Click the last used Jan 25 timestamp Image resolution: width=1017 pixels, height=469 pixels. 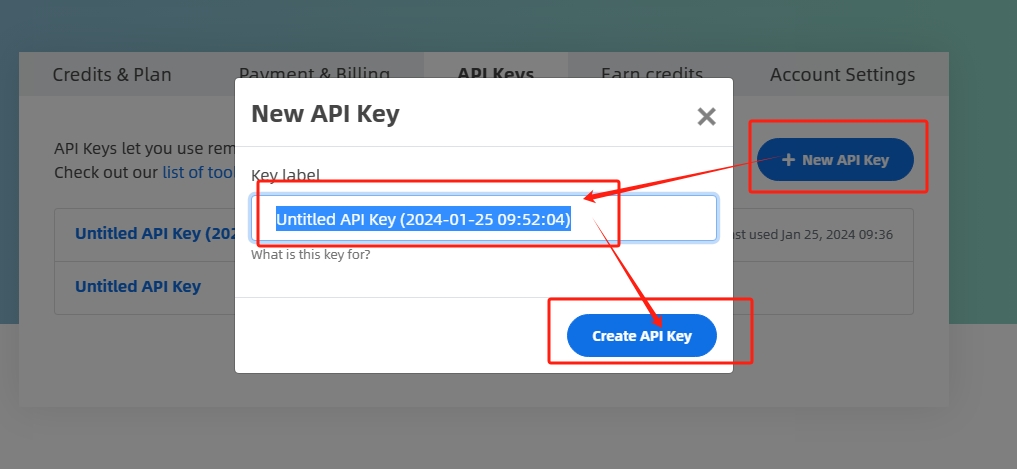click(x=813, y=235)
